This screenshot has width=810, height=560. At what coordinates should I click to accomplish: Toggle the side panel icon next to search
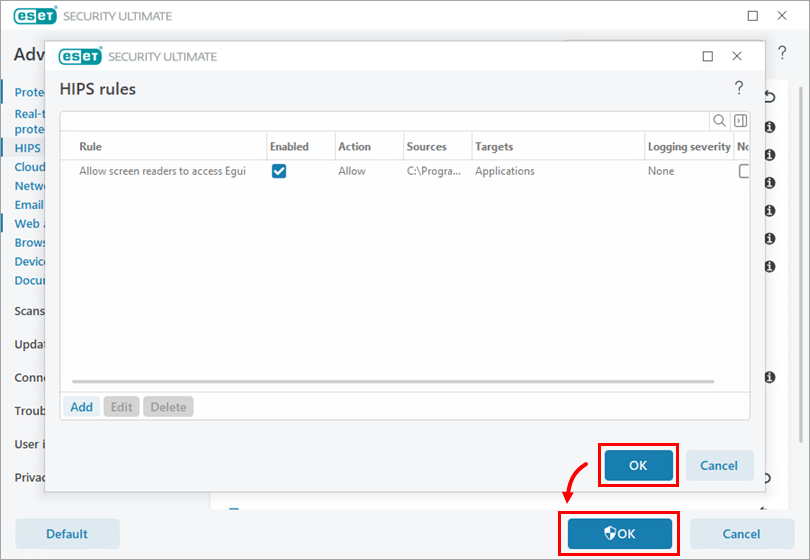pyautogui.click(x=740, y=121)
